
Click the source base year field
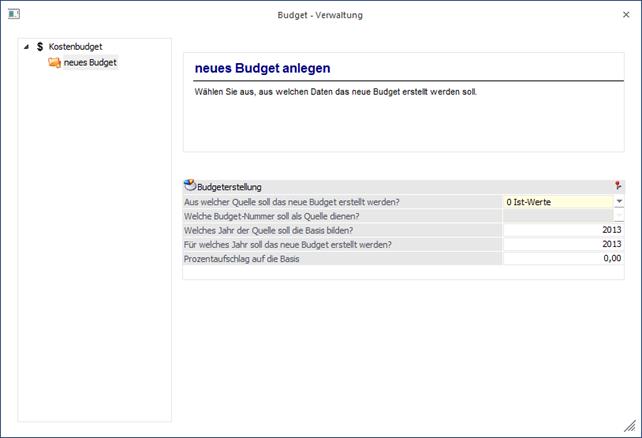(x=563, y=229)
